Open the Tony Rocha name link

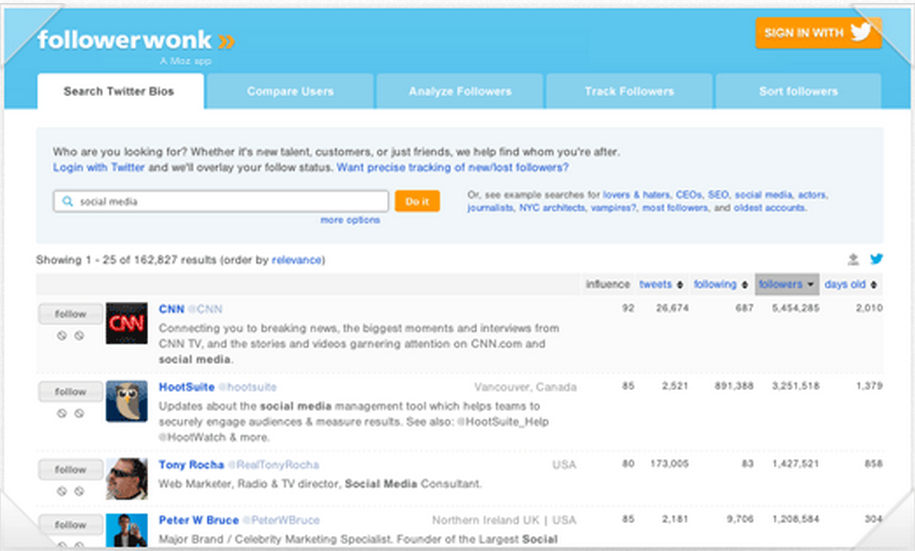[191, 465]
